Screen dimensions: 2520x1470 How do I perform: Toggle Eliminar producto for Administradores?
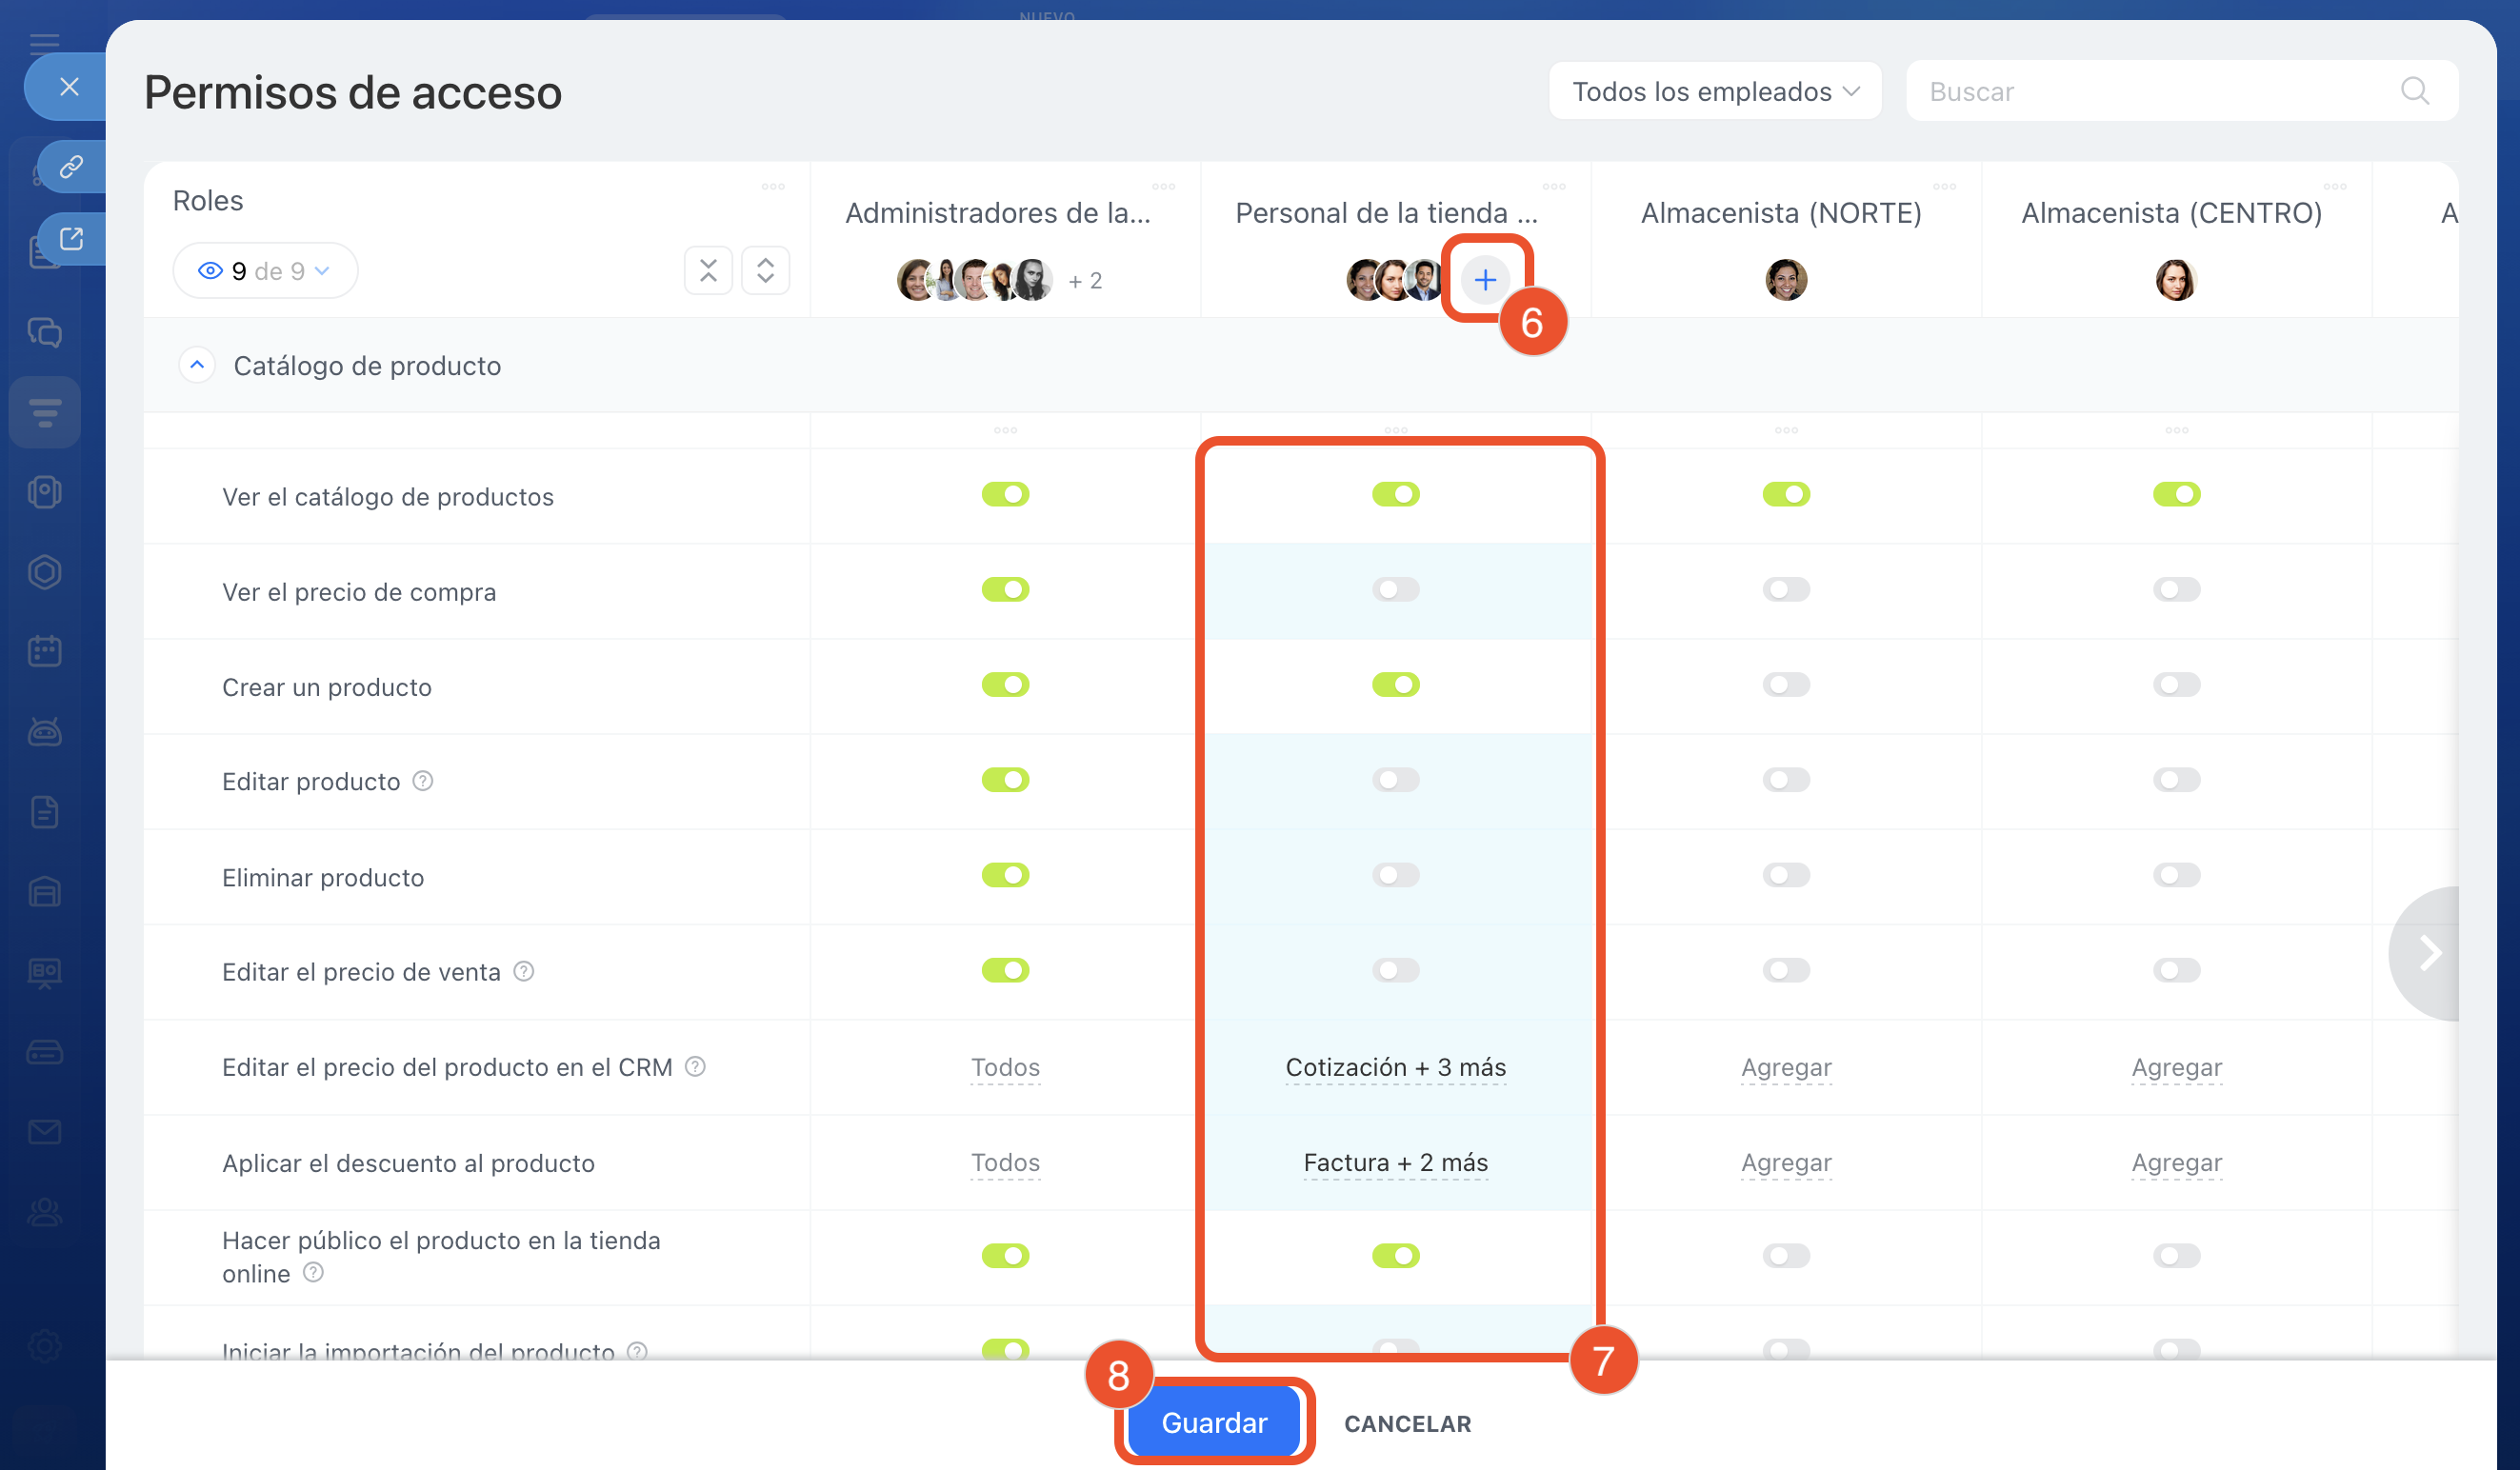coord(1005,875)
